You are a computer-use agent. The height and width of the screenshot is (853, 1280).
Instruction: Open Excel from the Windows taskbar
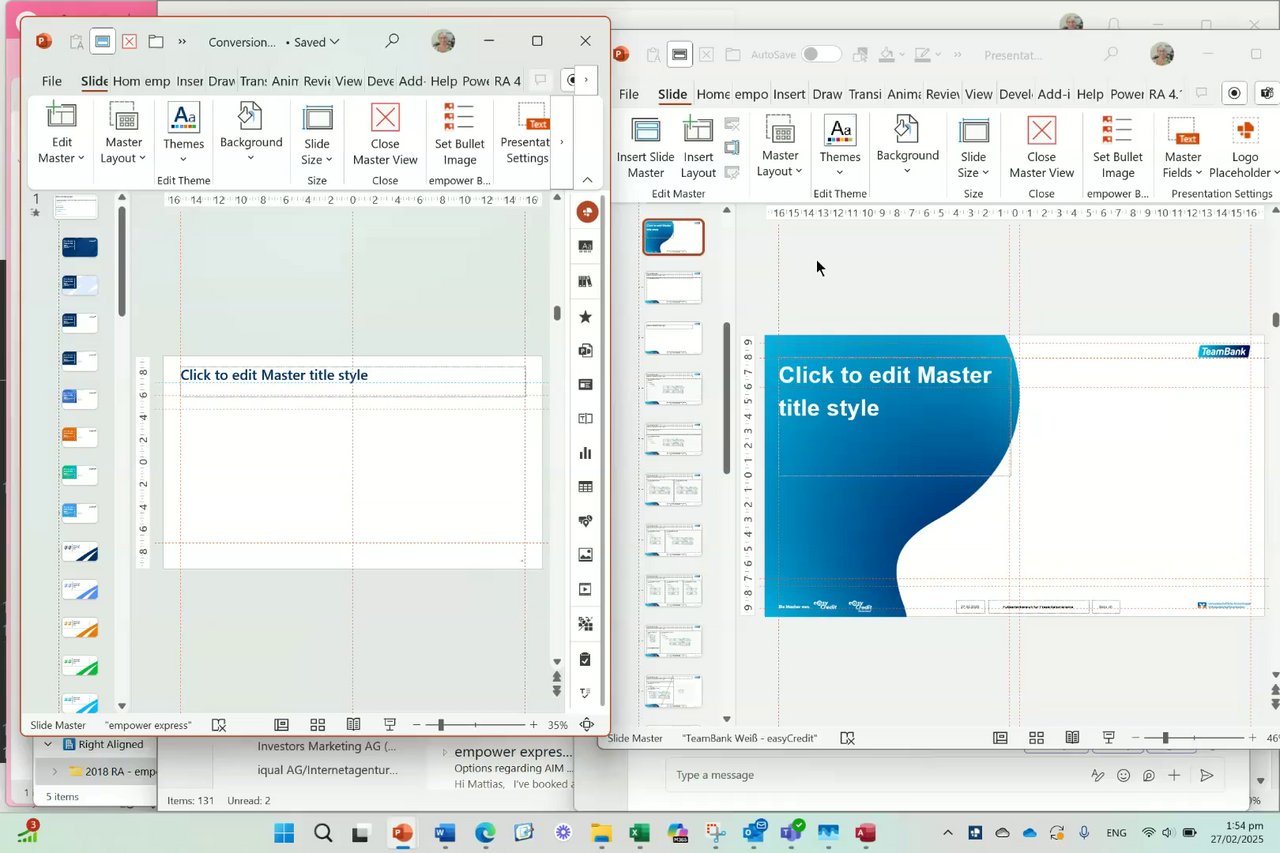[x=639, y=833]
